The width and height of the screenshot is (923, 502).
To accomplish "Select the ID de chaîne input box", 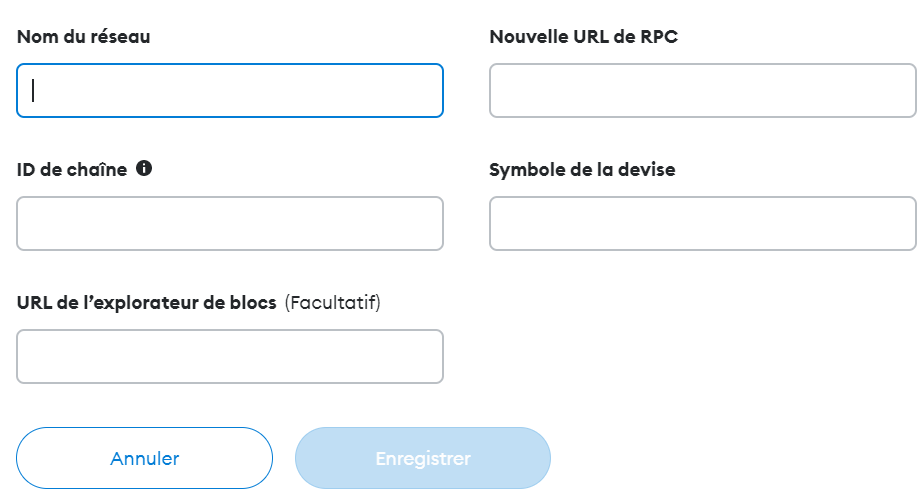I will [x=230, y=223].
